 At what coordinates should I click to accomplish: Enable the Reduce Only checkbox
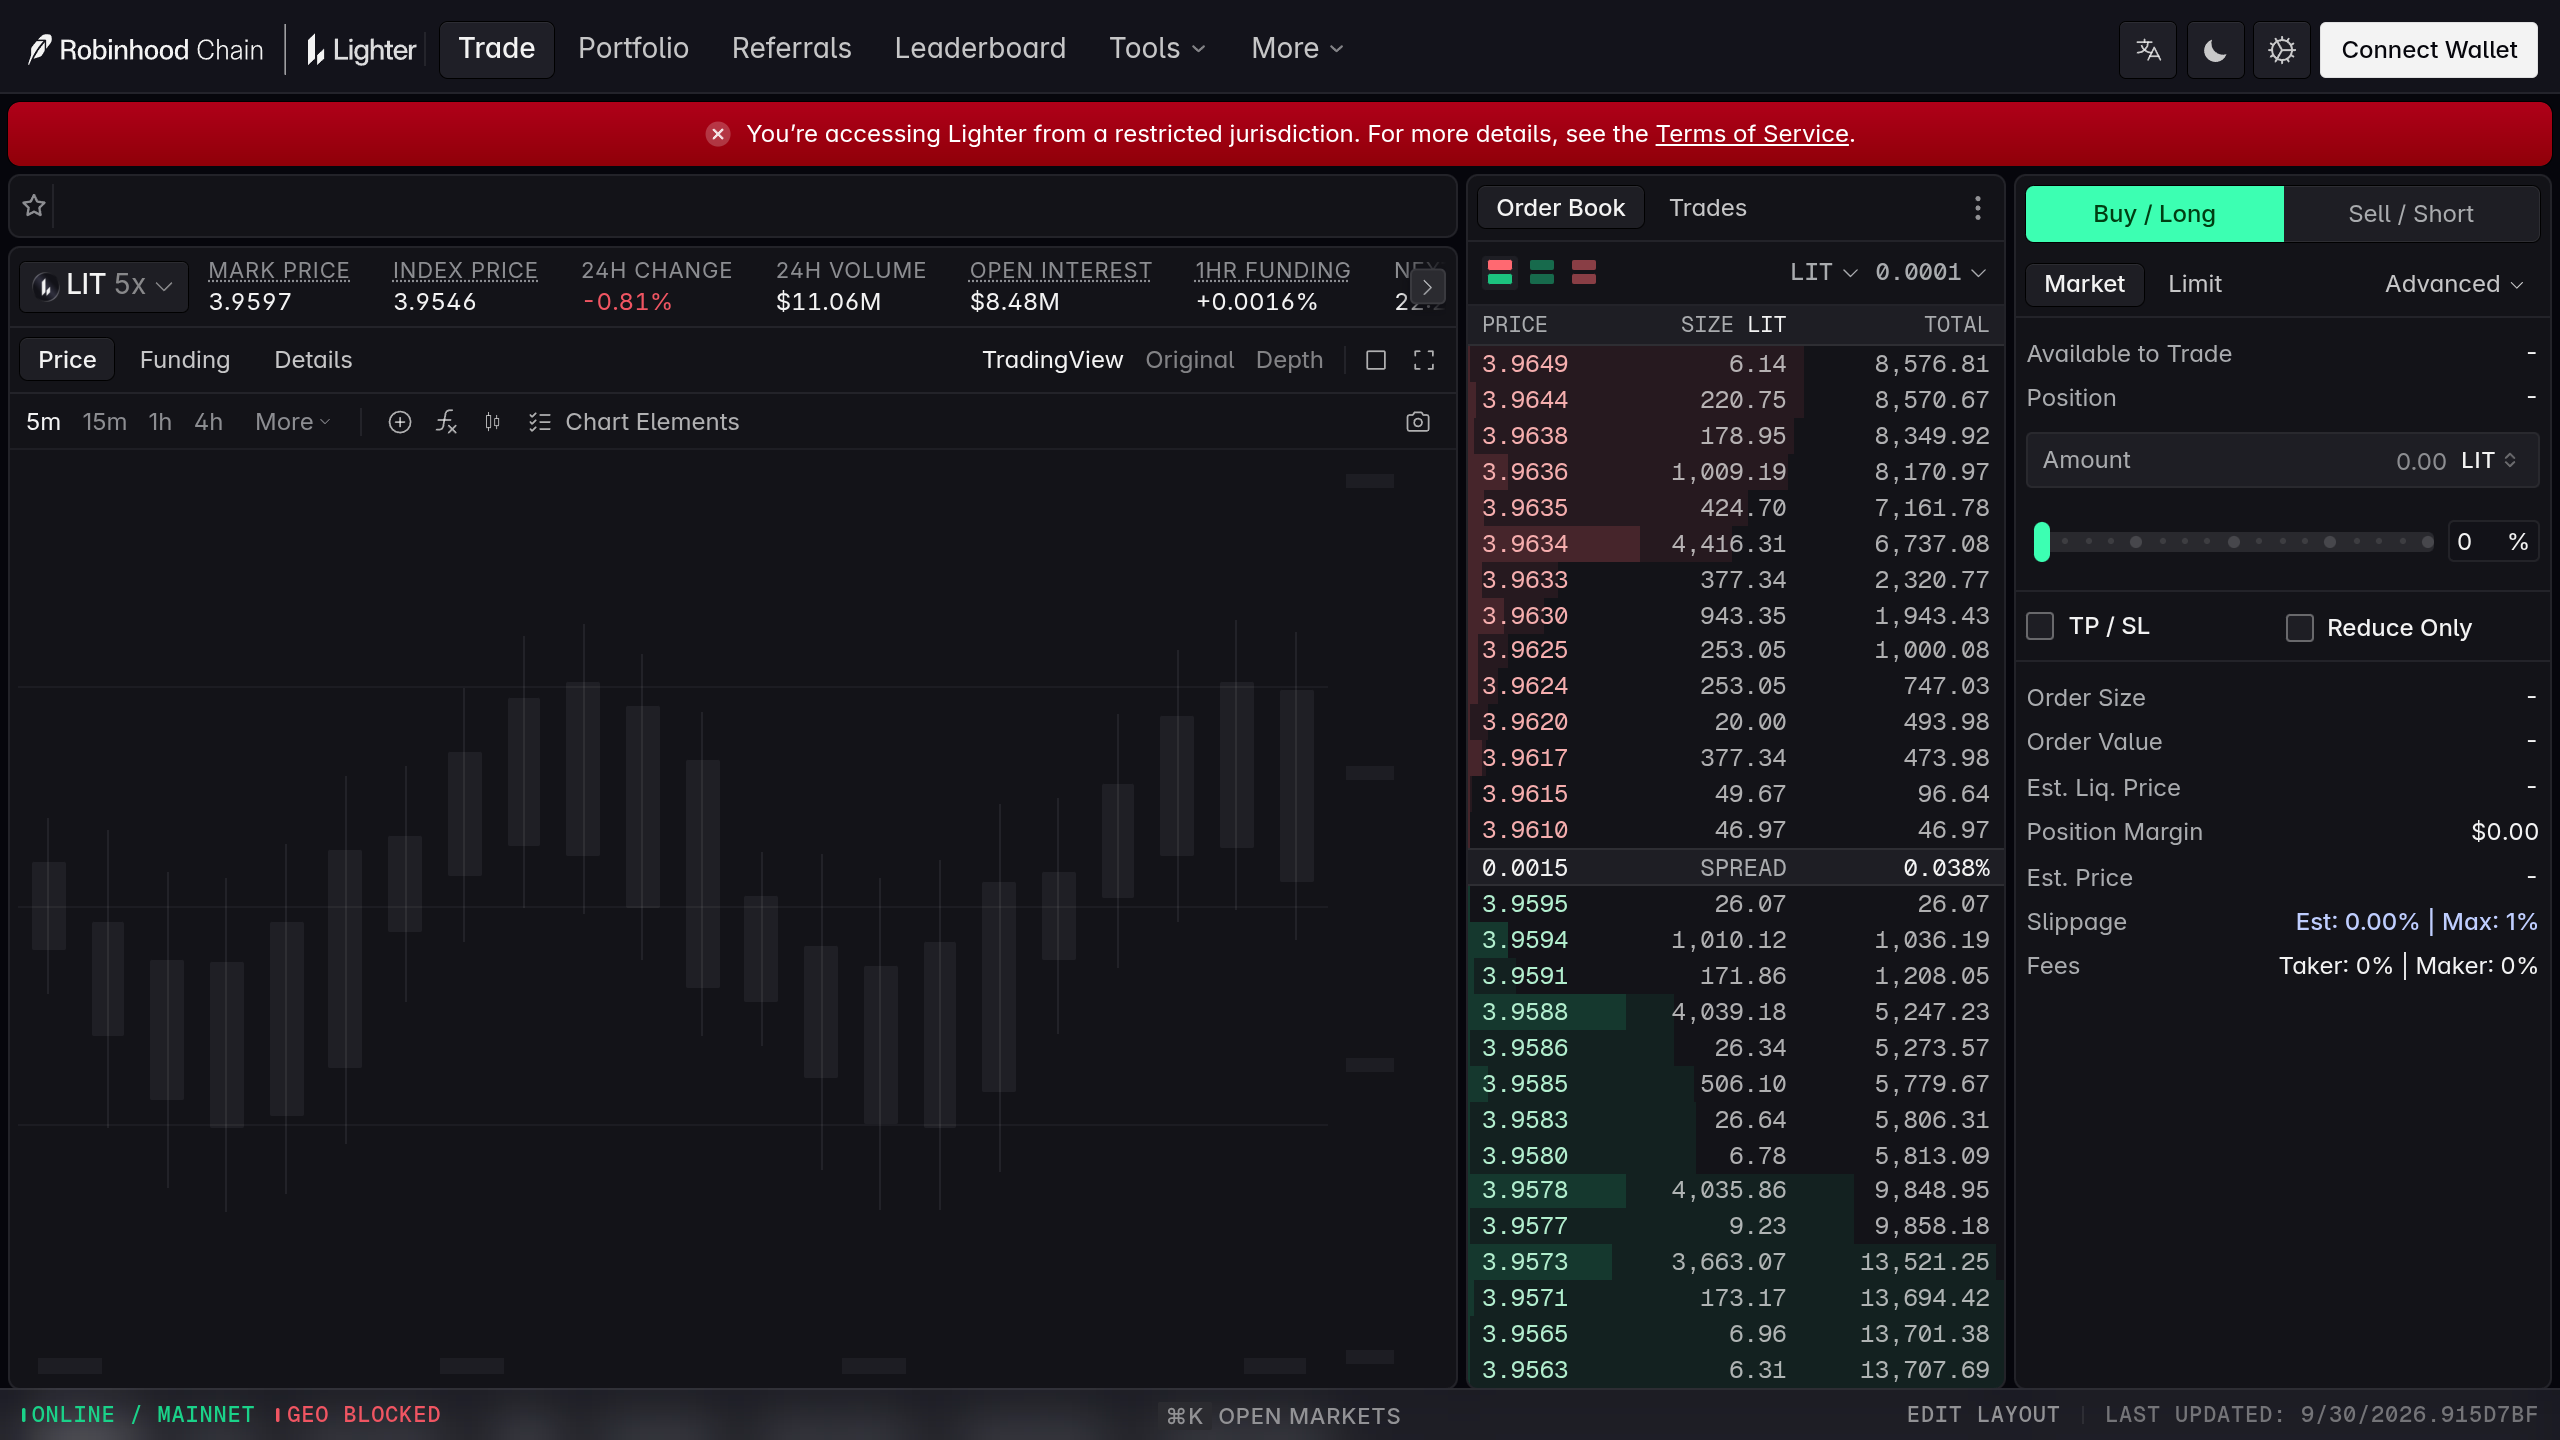[2300, 628]
